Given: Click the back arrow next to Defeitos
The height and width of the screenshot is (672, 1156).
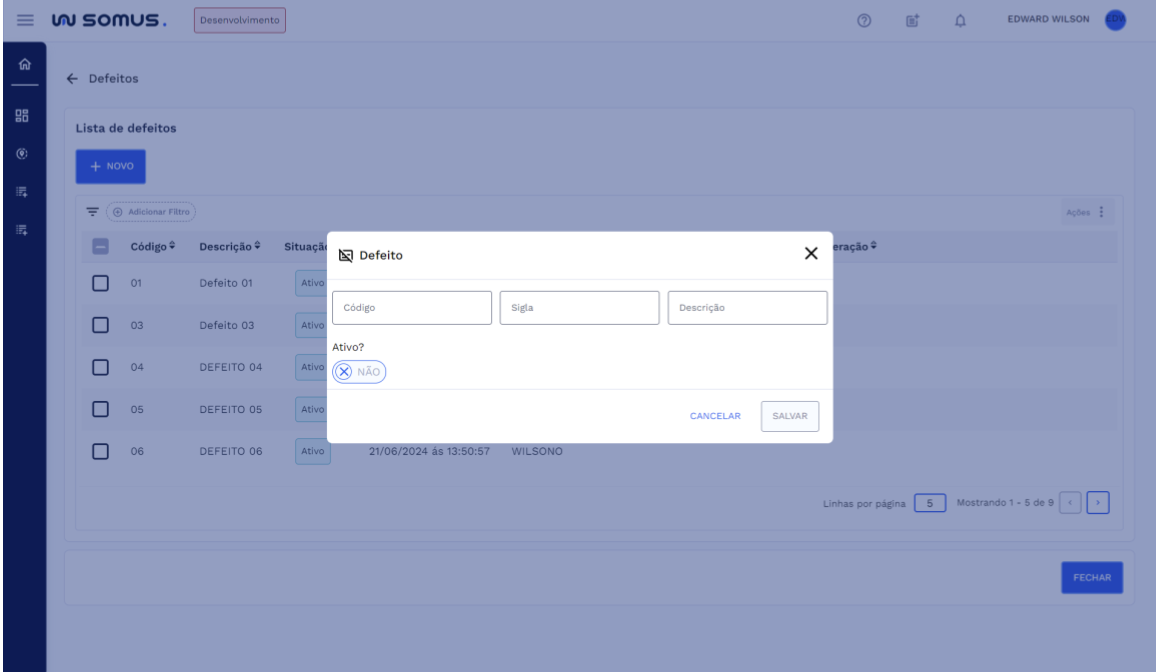Looking at the screenshot, I should [x=71, y=78].
